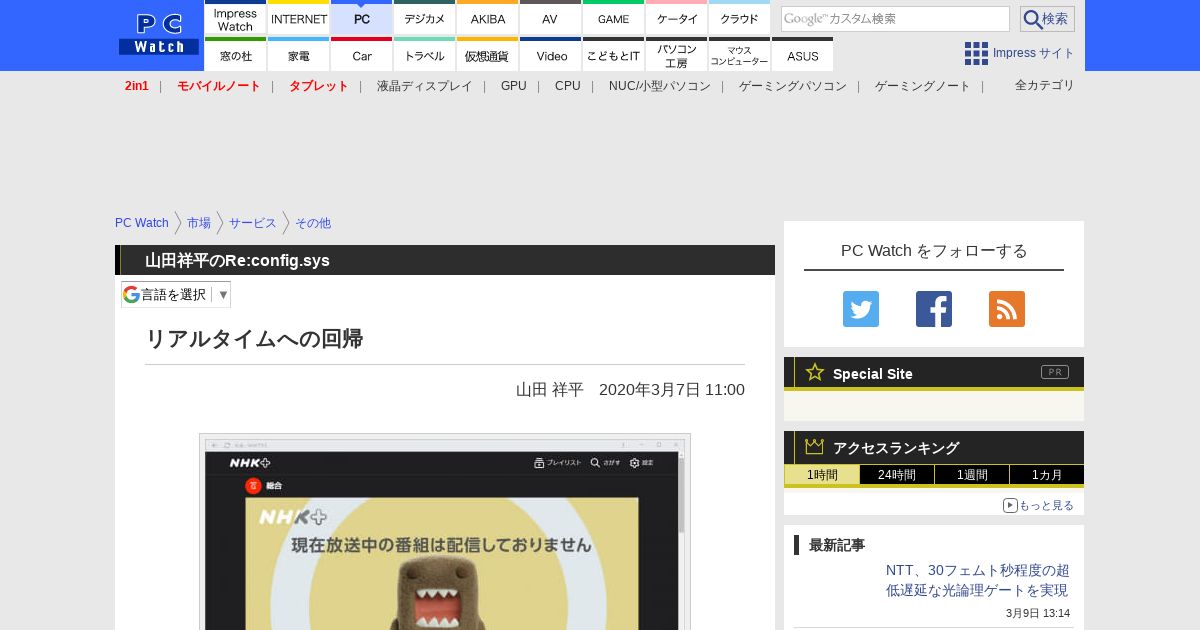Open the こどもとIT nav tab
1200x630 pixels.
pos(614,54)
